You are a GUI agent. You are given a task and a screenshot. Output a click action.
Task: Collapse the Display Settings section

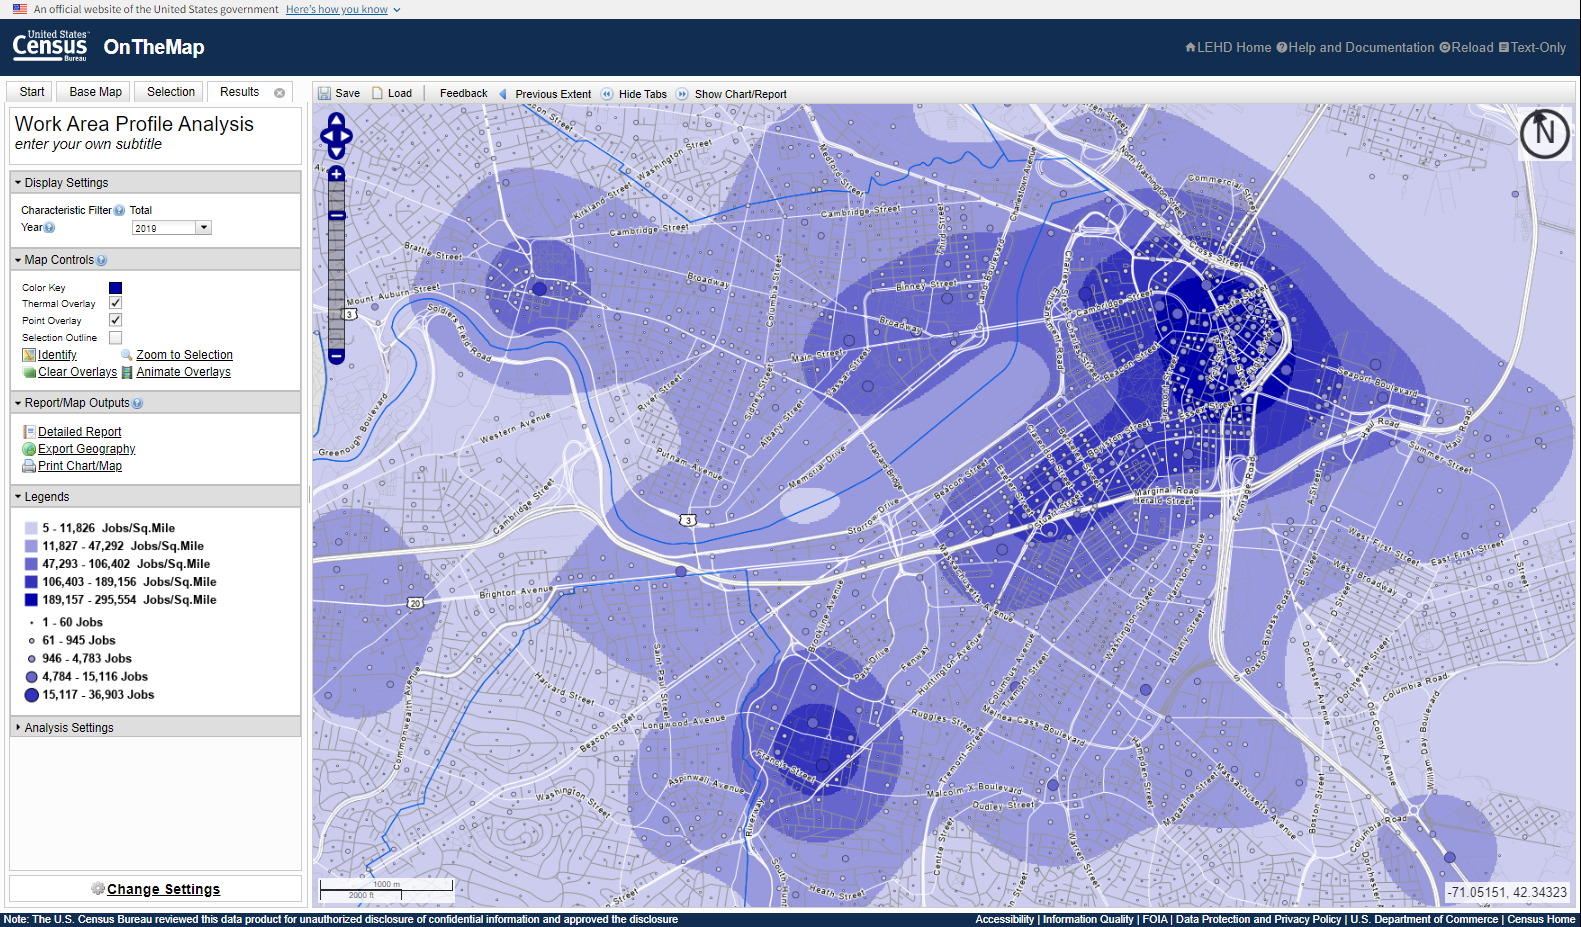155,183
